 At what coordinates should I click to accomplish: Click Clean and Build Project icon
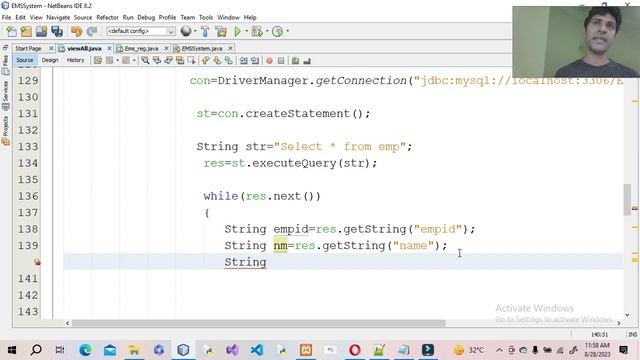pos(221,31)
